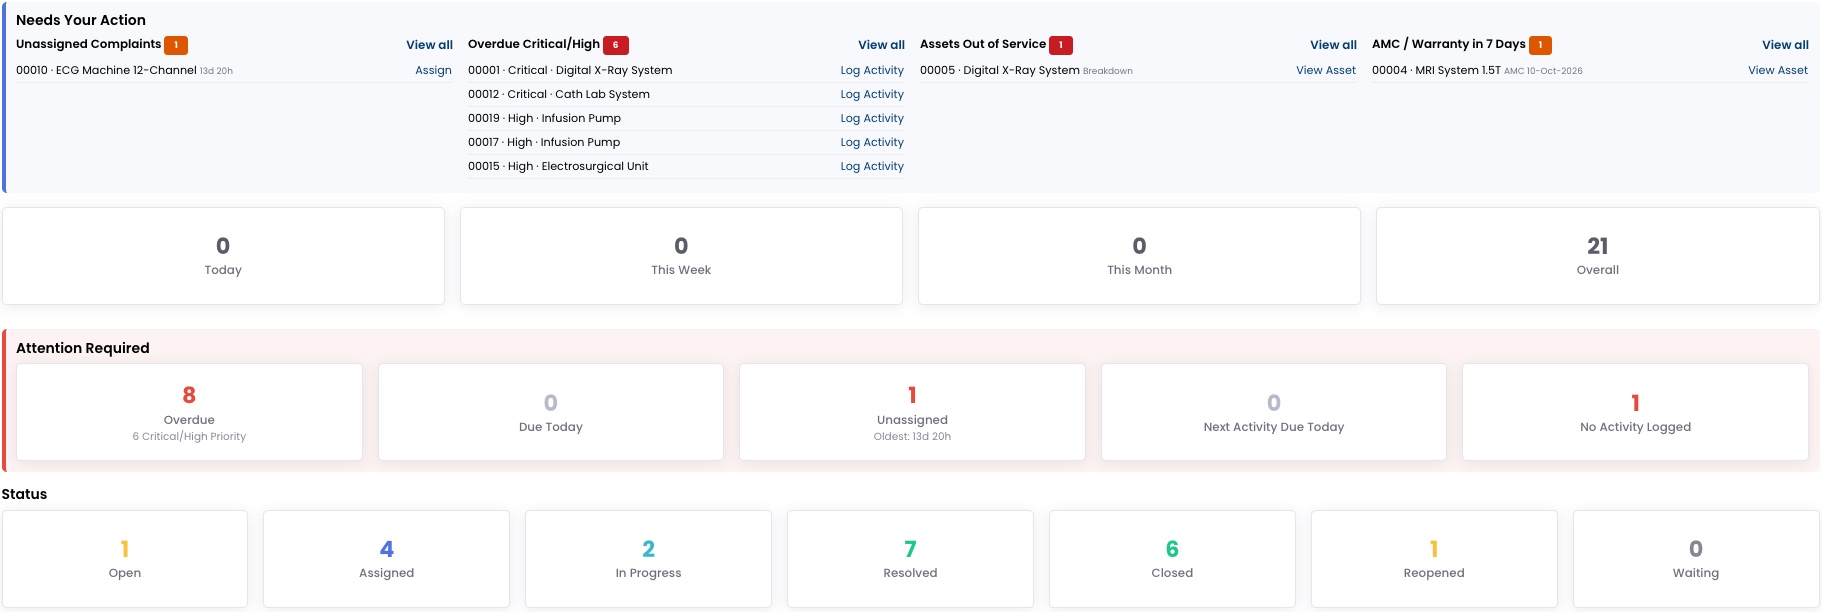The height and width of the screenshot is (612, 1822).
Task: Log Activity for 00019 Infusion Pump
Action: [x=872, y=118]
